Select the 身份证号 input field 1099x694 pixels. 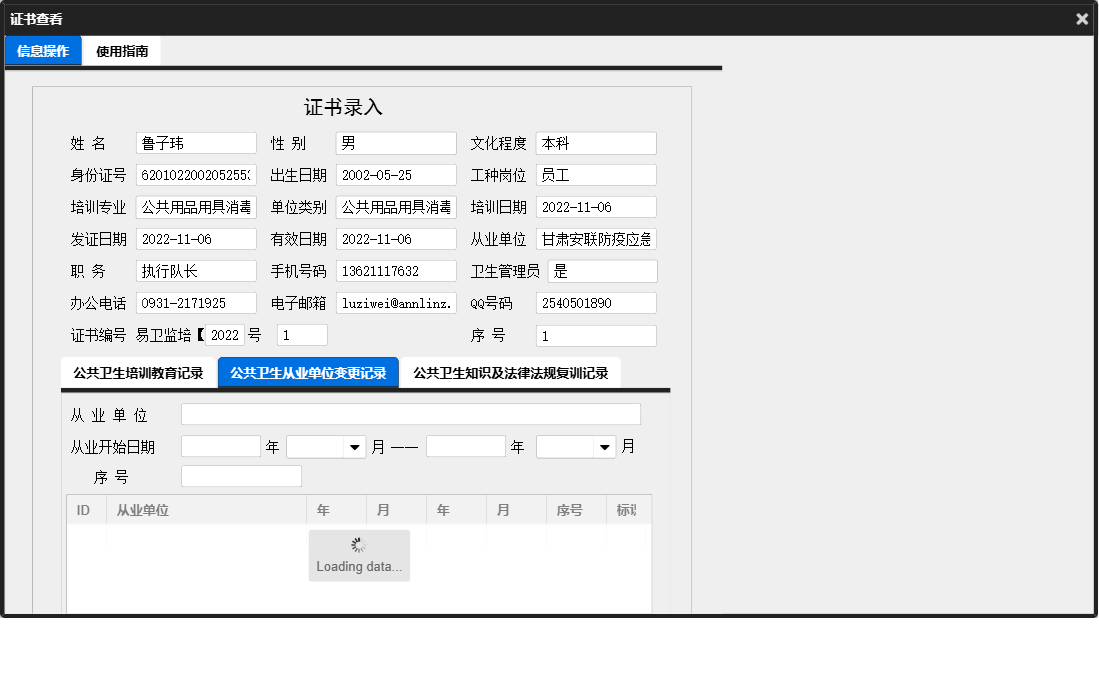point(195,174)
